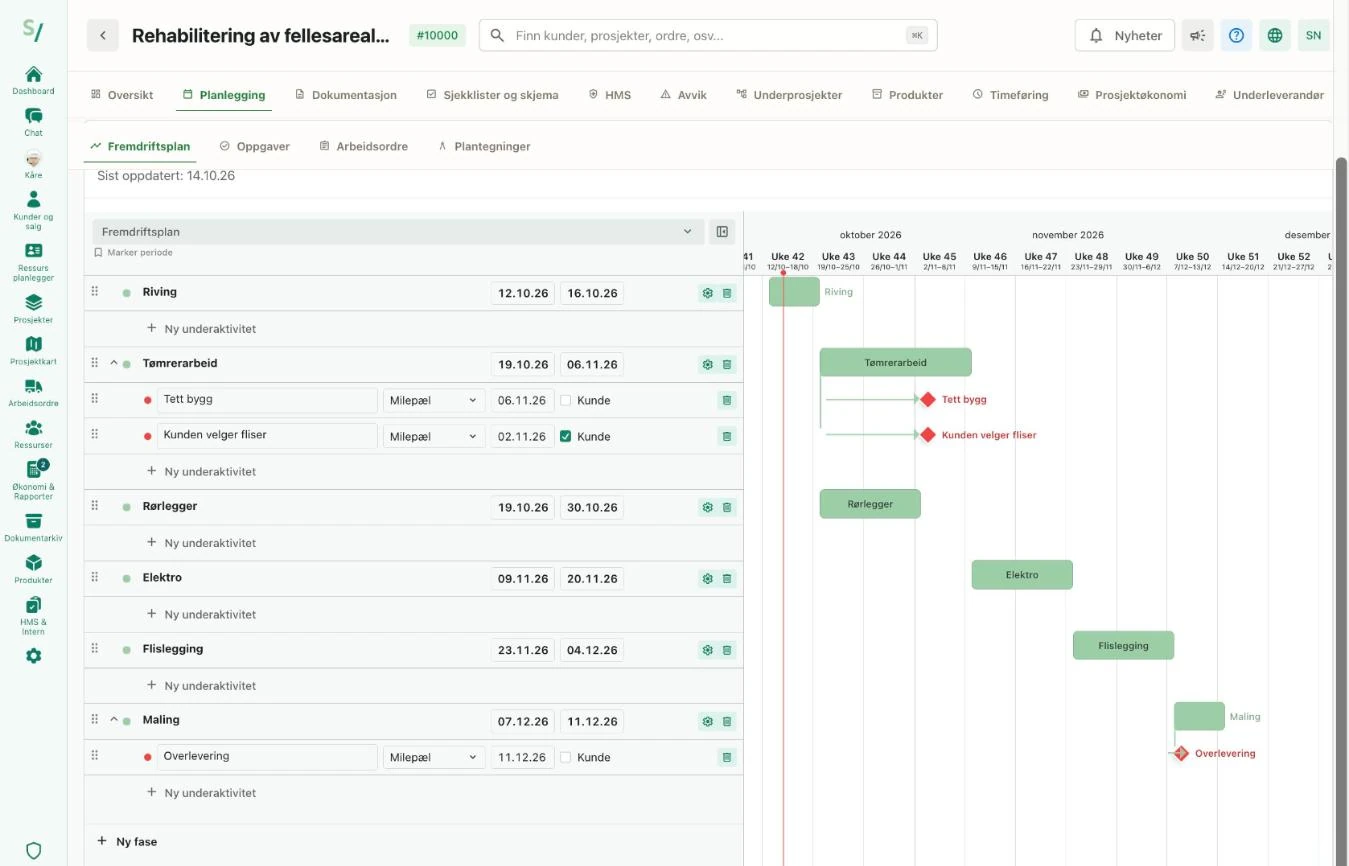Viewport: 1349px width, 866px height.
Task: Open the Dokumentasjon tab
Action: 346,95
